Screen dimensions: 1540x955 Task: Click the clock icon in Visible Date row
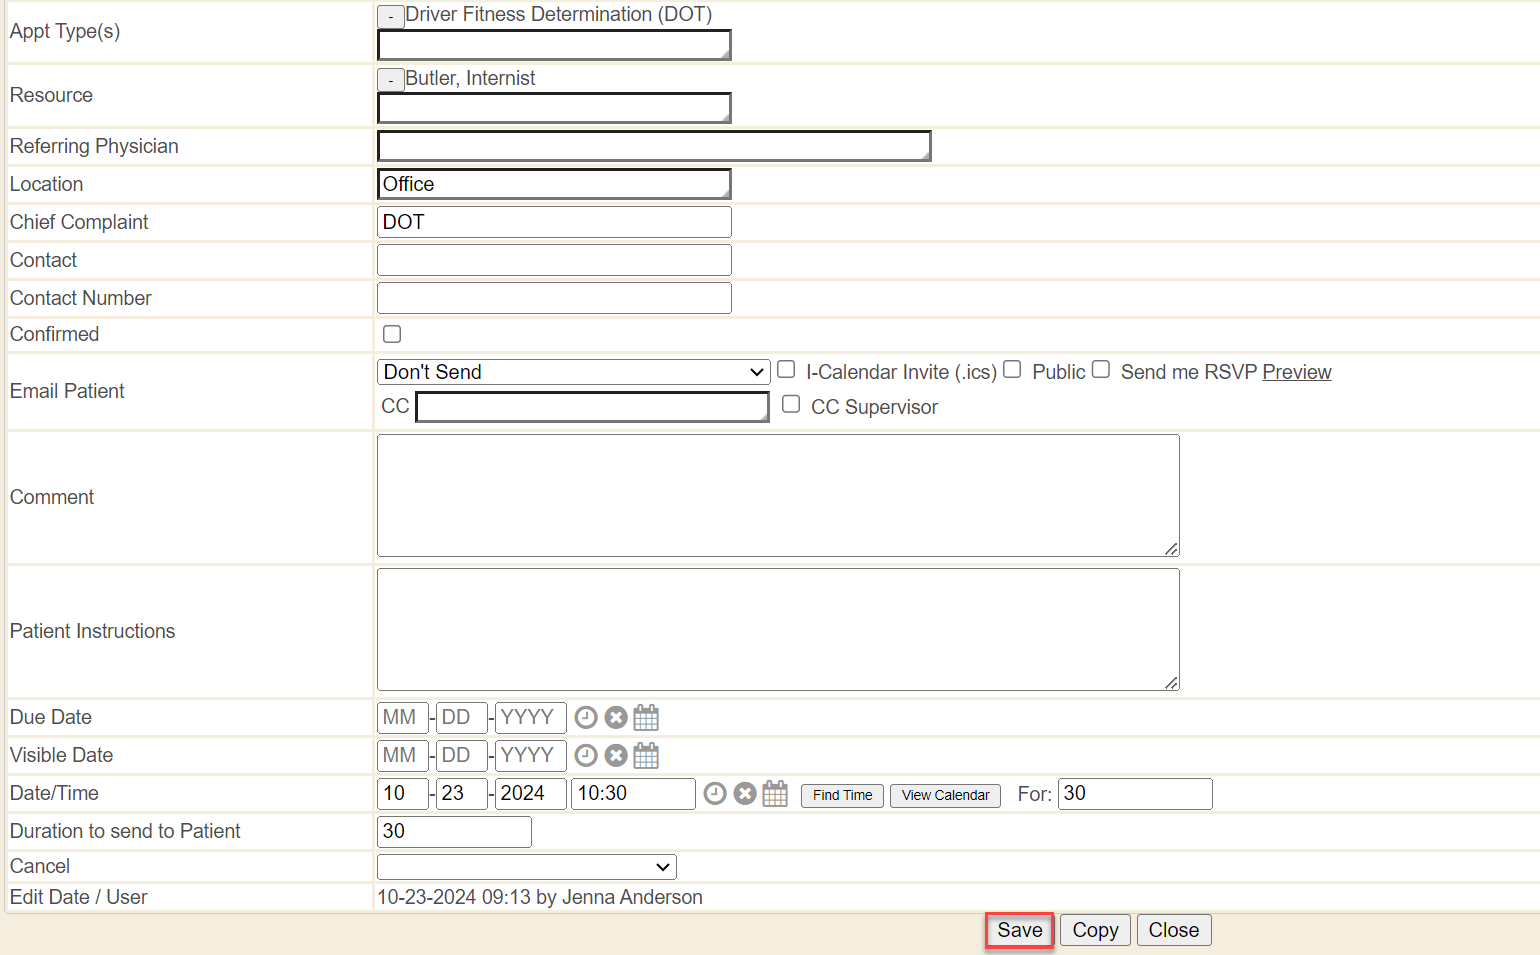point(586,756)
